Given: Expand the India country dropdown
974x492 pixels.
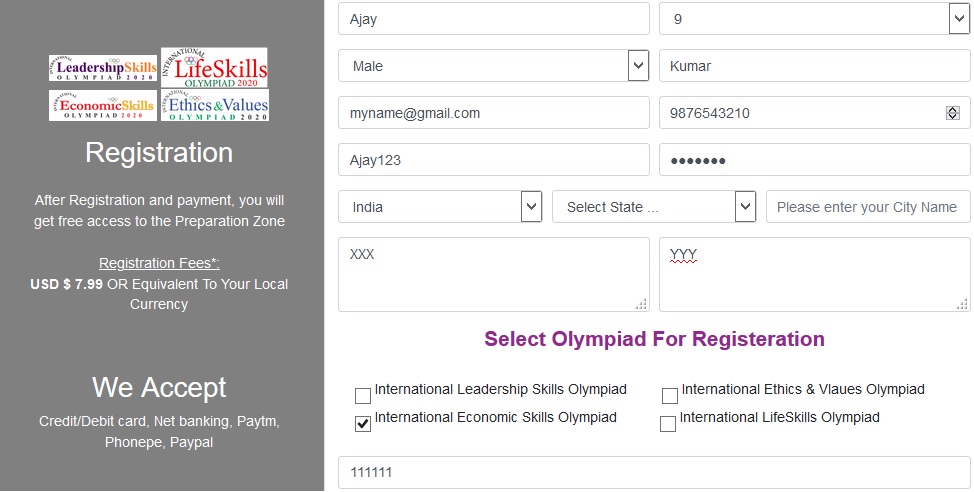Looking at the screenshot, I should coord(440,207).
